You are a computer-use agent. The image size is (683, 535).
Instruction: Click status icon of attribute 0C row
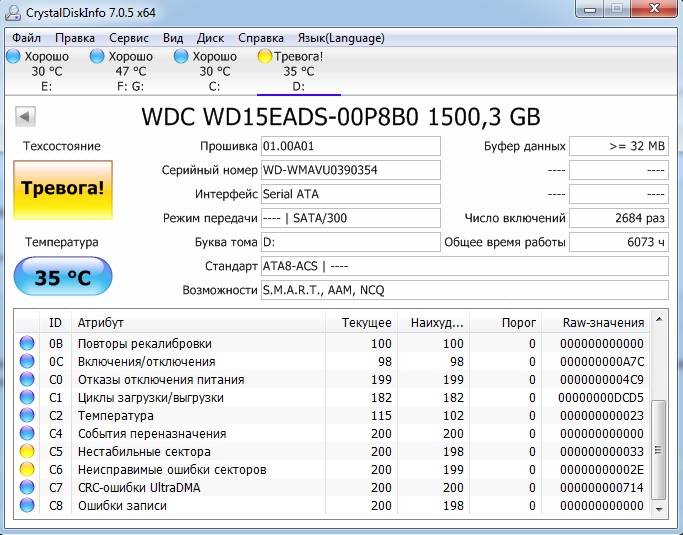coord(27,361)
